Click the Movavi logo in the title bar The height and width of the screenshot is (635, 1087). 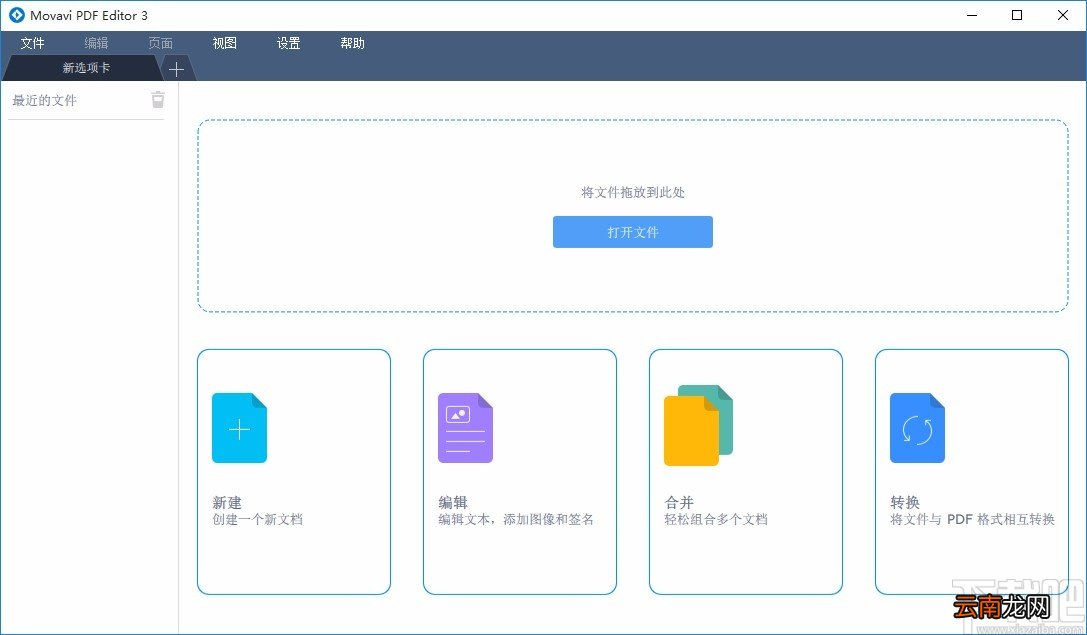click(x=17, y=15)
